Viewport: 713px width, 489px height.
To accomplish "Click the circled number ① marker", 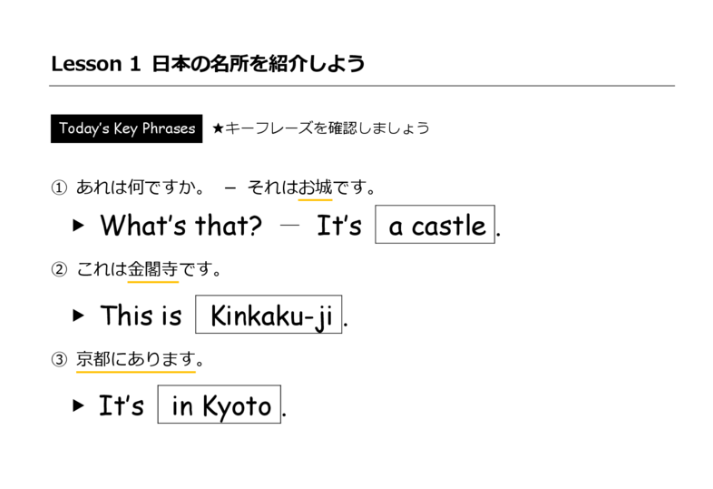I will point(59,187).
